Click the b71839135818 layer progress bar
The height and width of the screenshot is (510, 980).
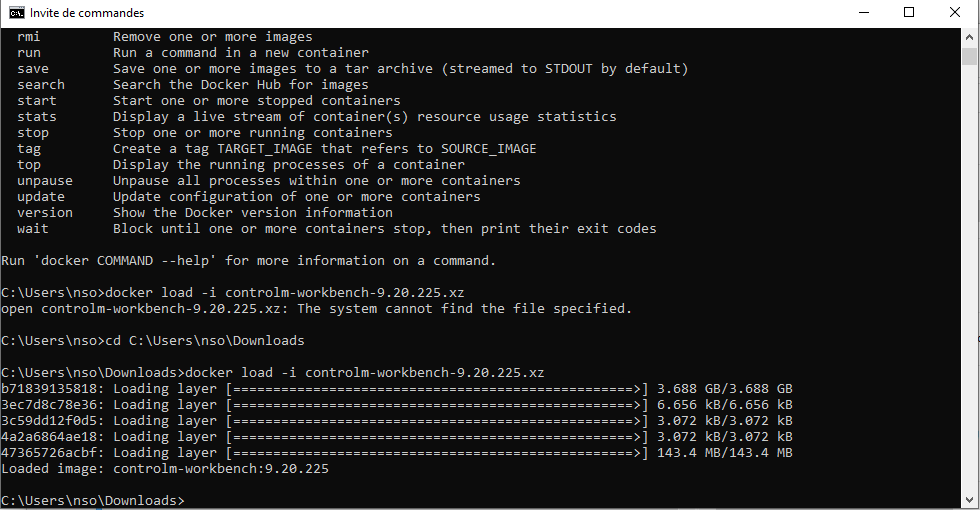coord(438,389)
